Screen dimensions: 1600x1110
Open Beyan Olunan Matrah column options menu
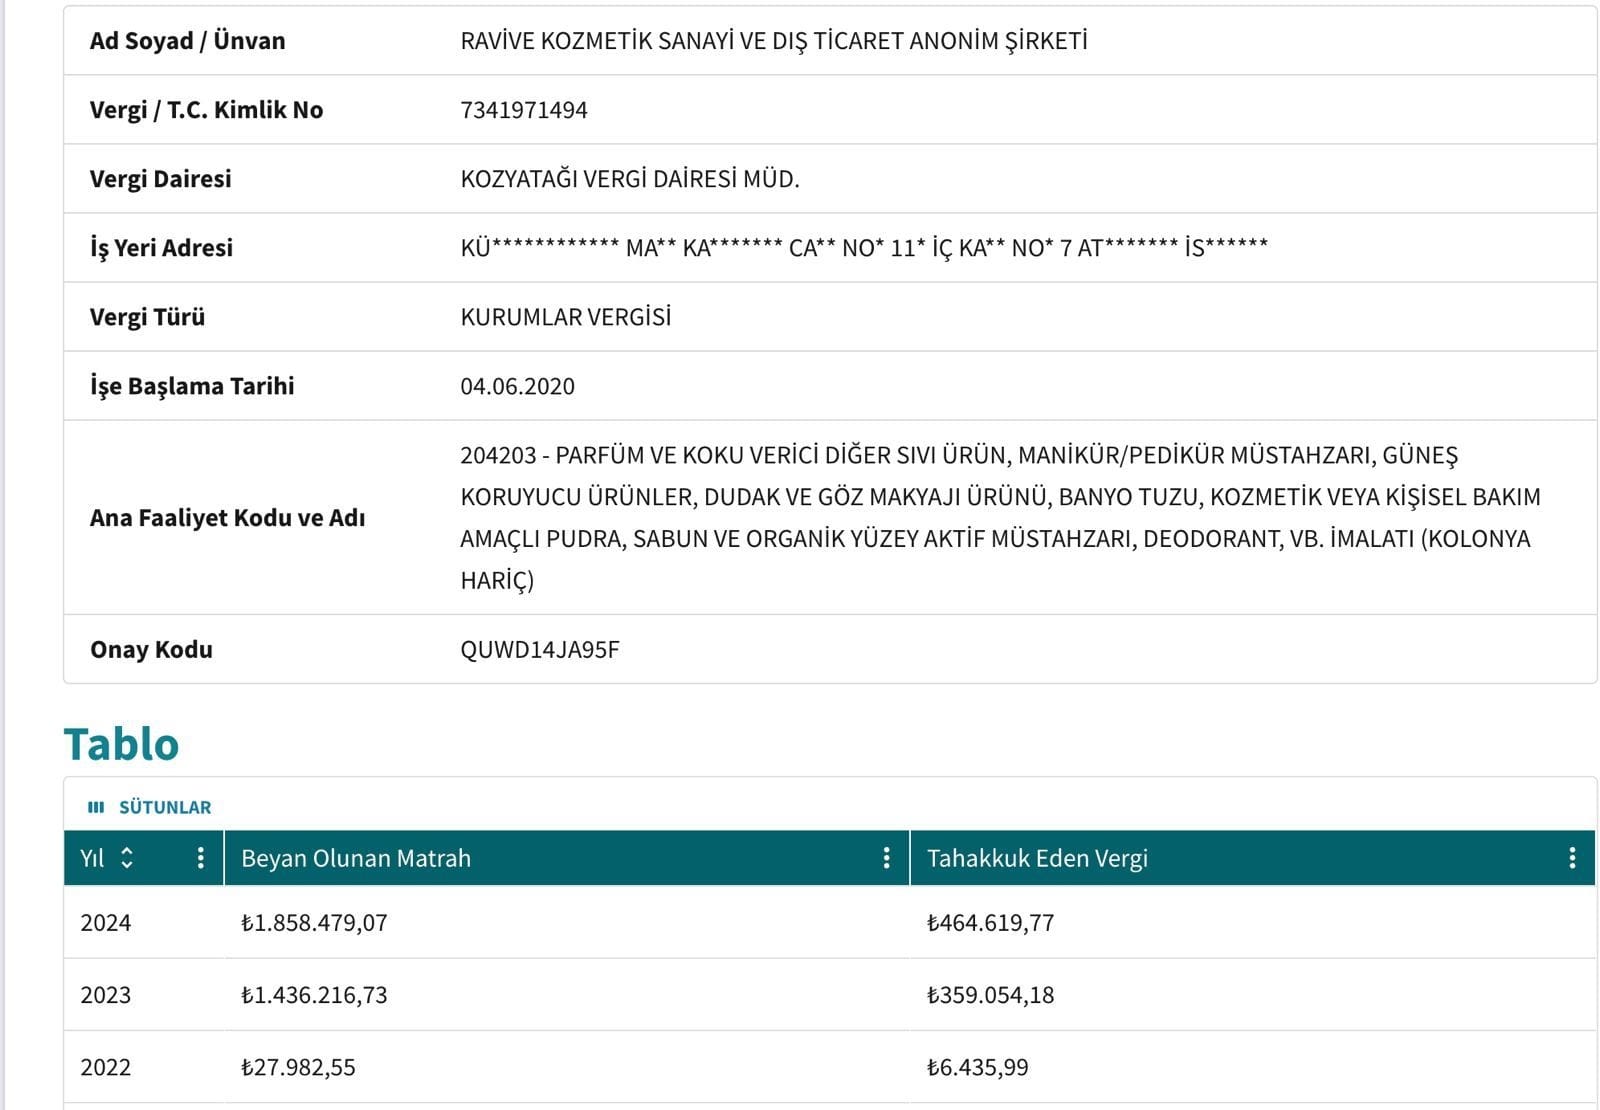point(886,858)
